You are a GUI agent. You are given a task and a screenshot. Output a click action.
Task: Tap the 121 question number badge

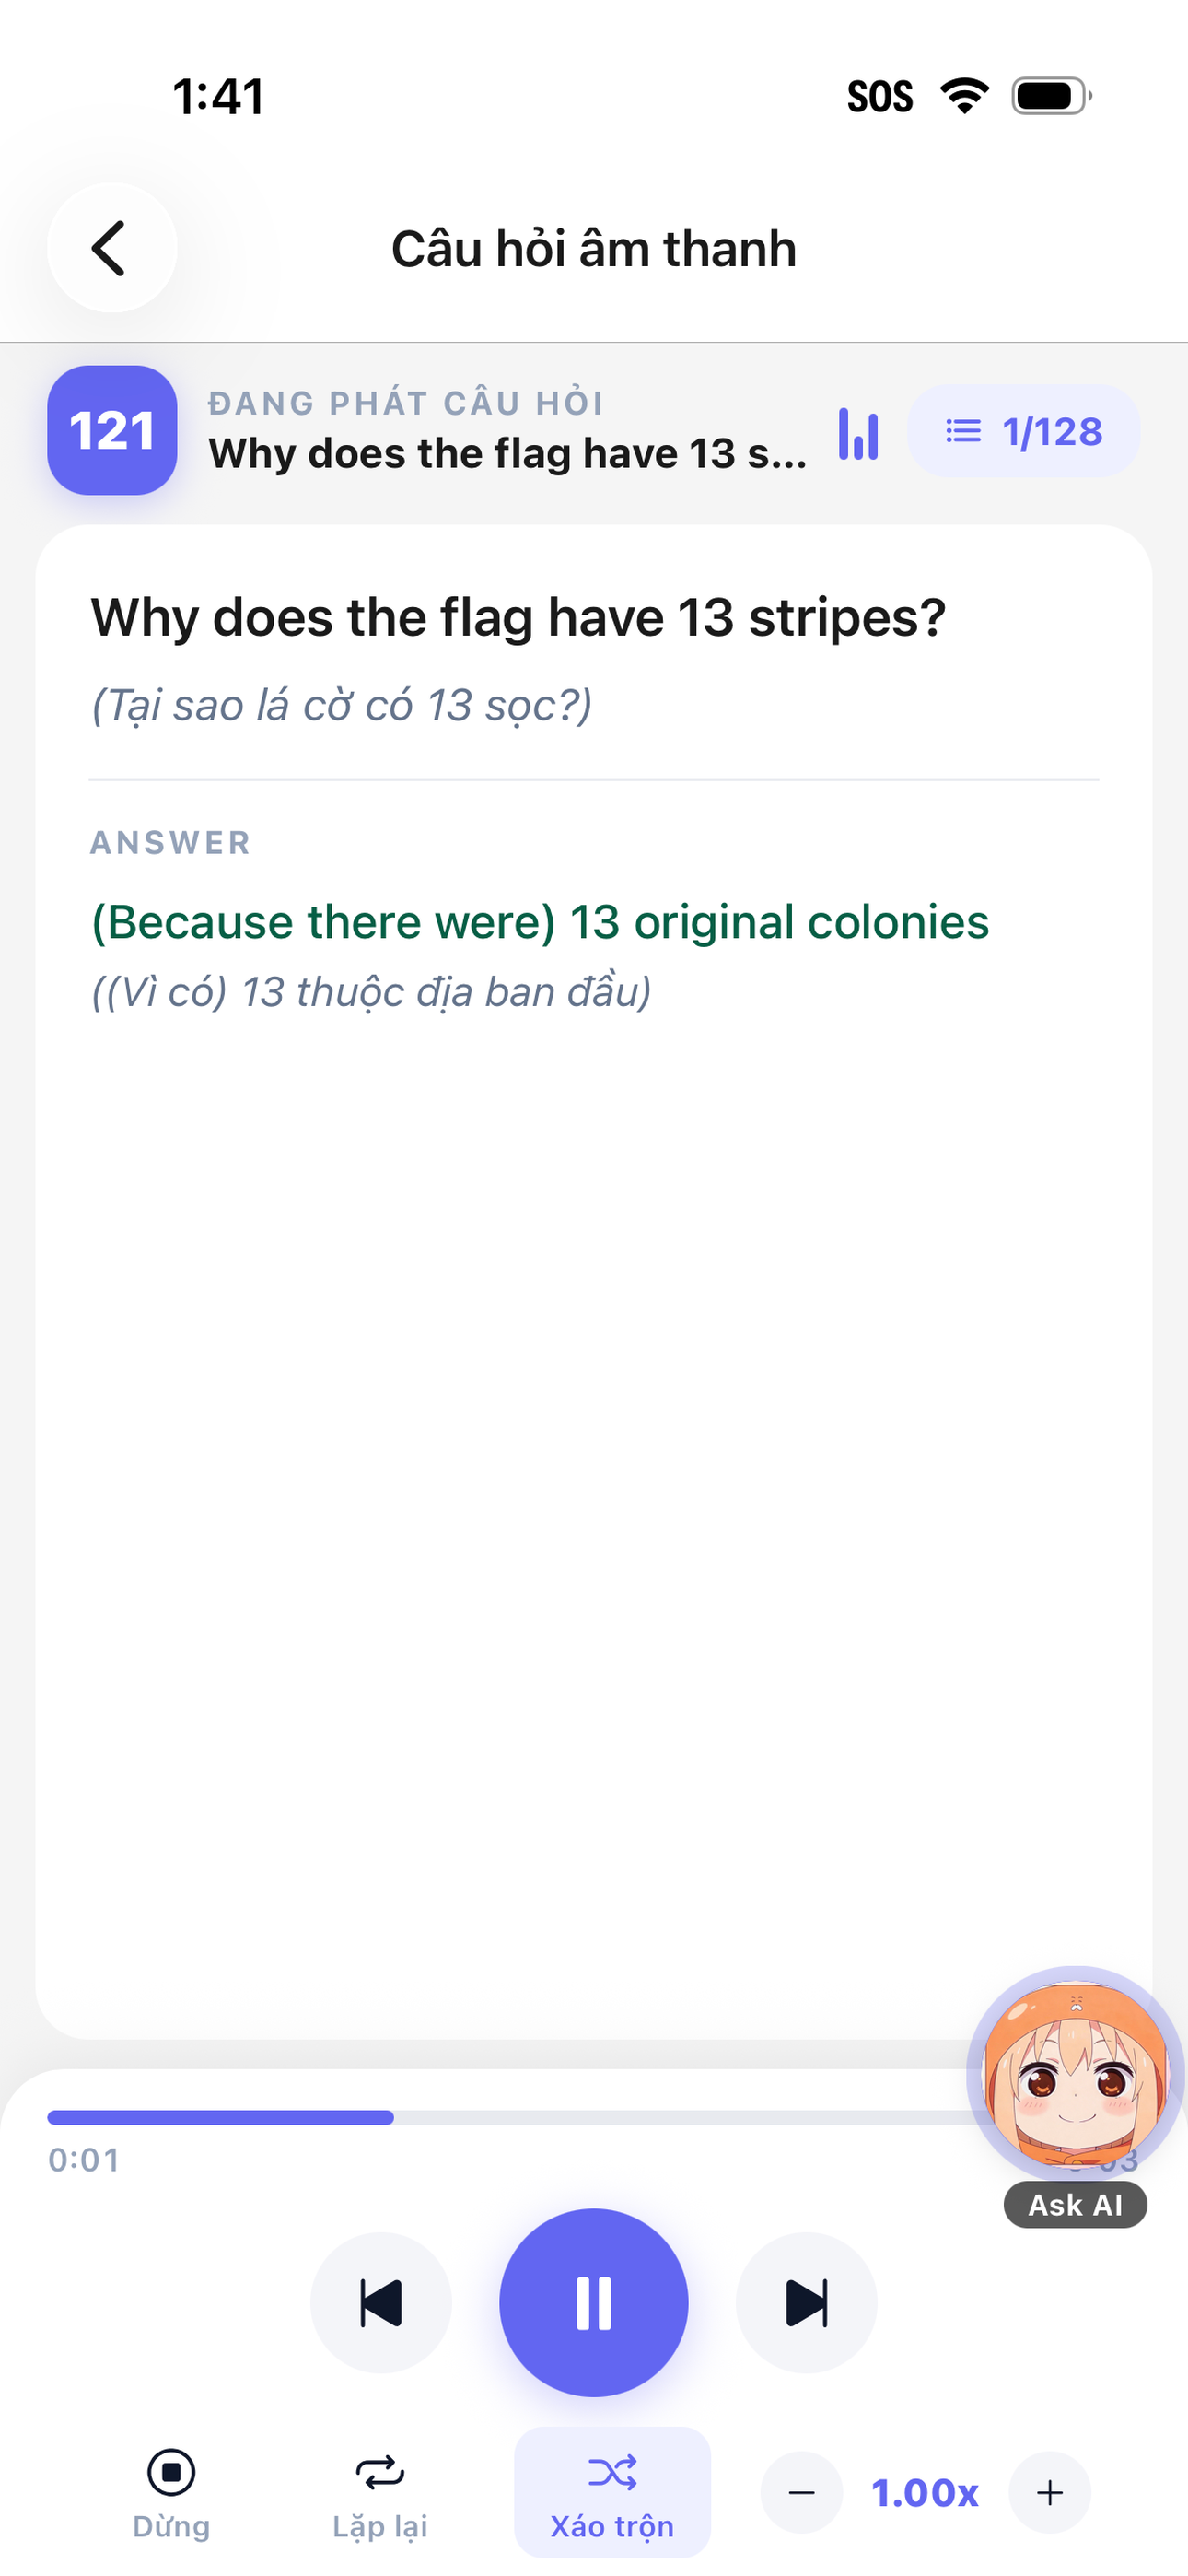[112, 430]
